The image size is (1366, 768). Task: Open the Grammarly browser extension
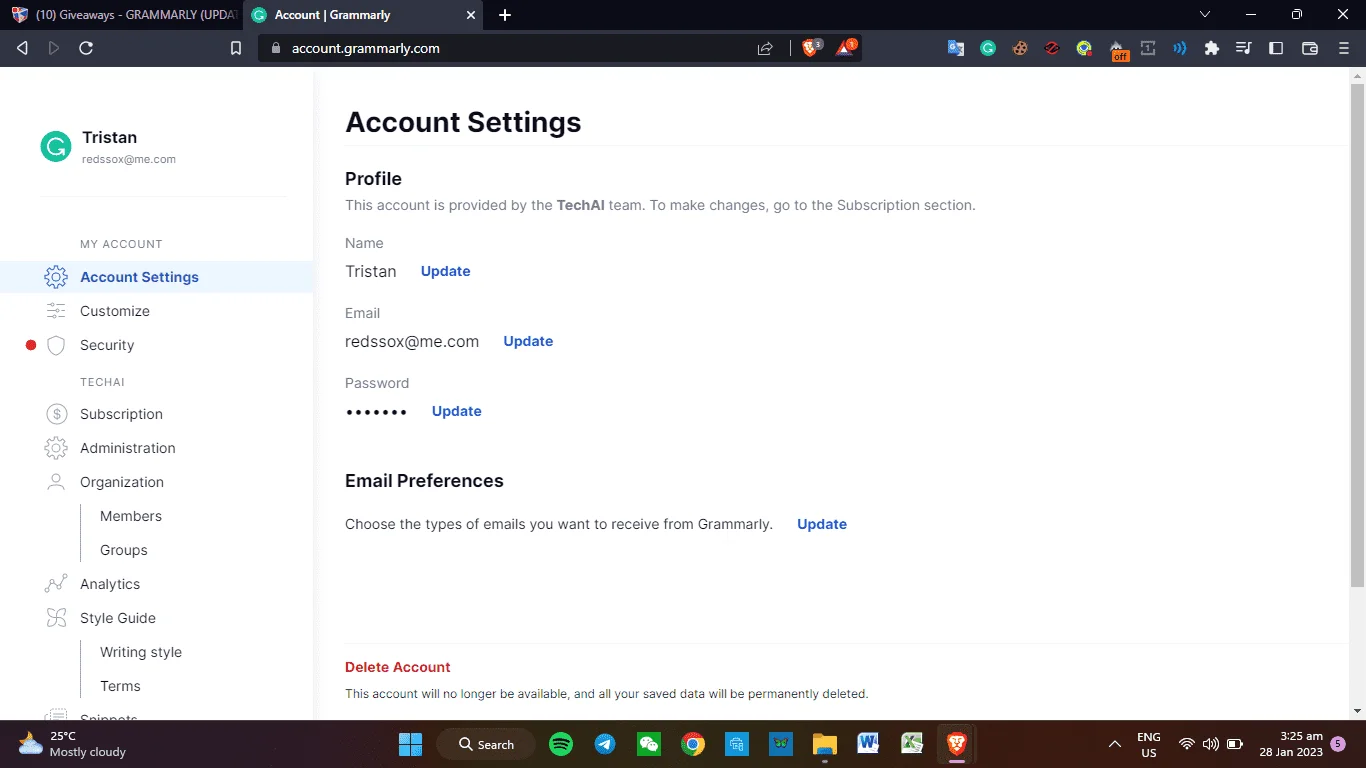click(x=988, y=48)
